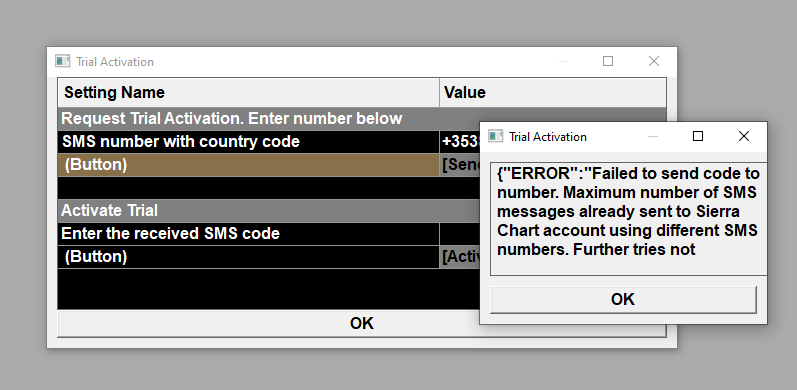Maximize the main Trial Activation window
797x390 pixels.
coord(608,62)
